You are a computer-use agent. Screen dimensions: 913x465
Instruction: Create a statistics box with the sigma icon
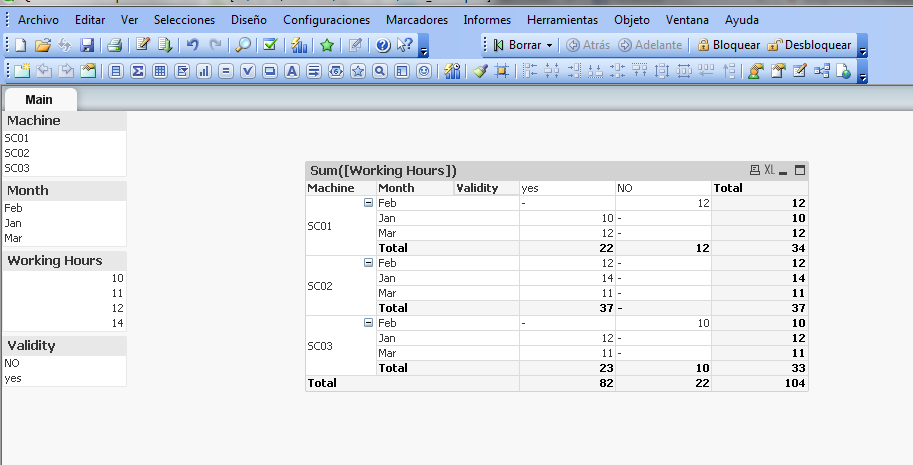[x=138, y=71]
